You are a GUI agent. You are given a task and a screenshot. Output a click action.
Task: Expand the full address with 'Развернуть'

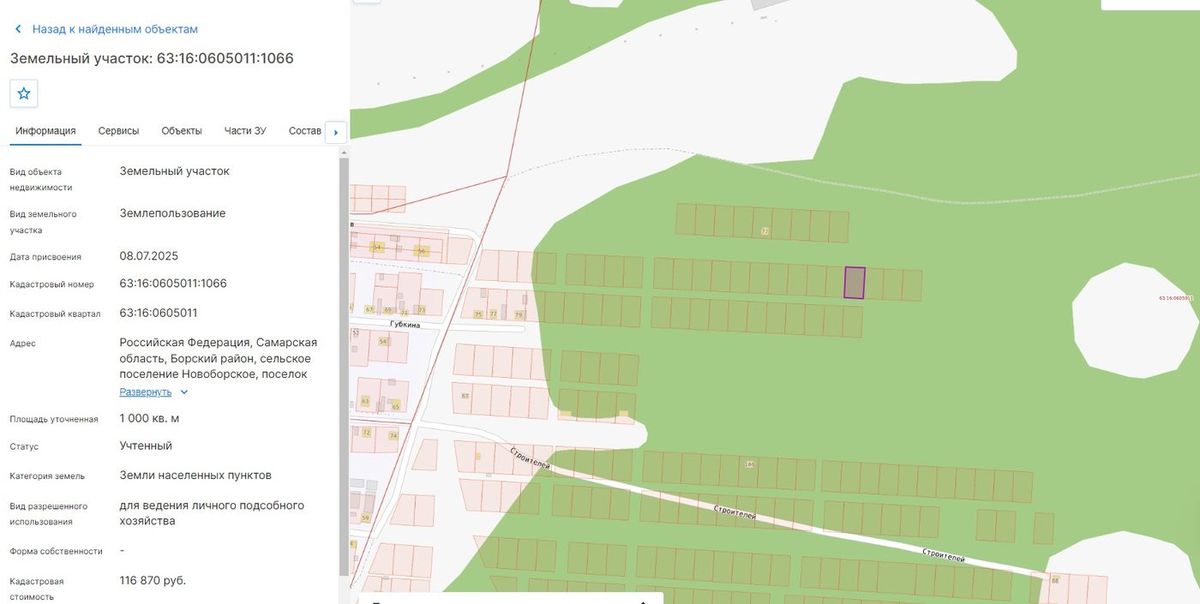pyautogui.click(x=154, y=392)
